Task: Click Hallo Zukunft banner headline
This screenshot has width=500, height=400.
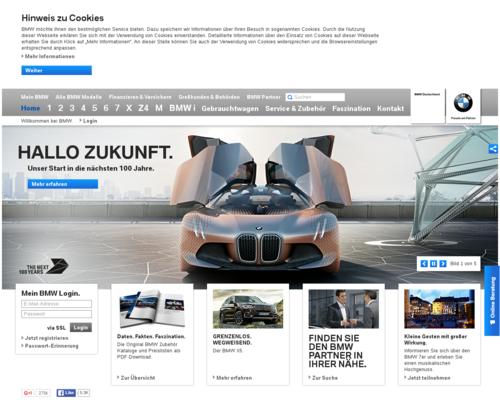Action: tap(95, 152)
